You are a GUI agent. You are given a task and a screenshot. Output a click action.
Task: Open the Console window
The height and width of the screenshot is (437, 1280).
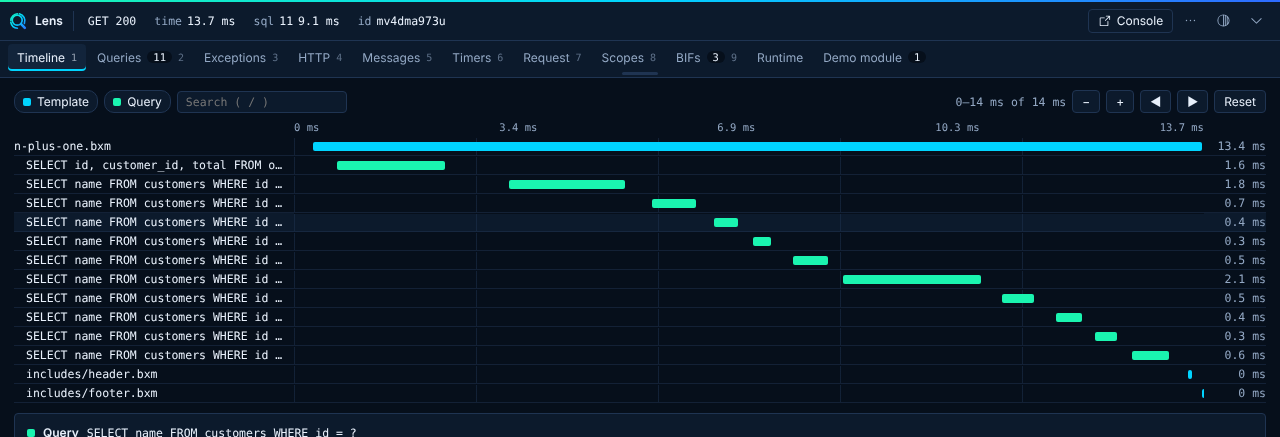pos(1130,21)
